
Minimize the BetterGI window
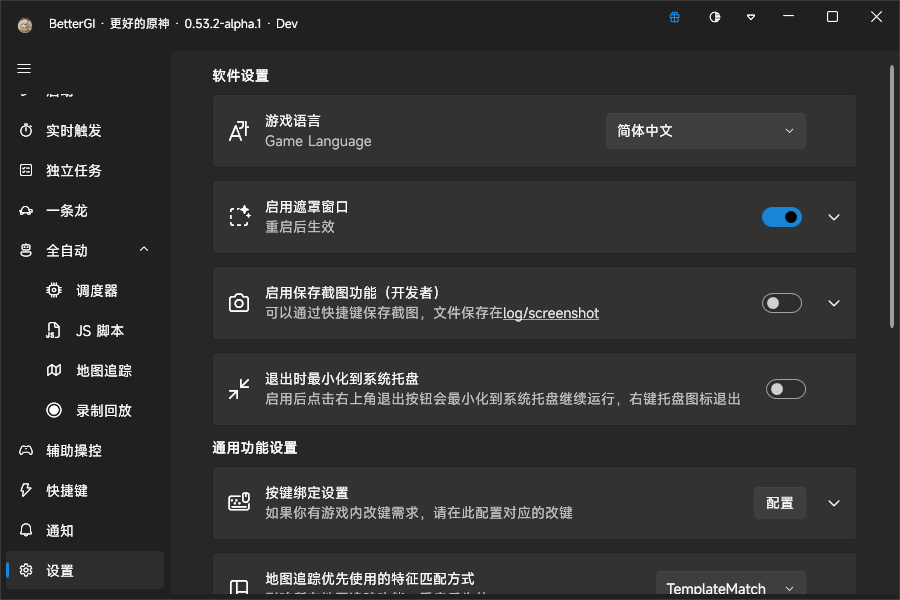point(789,17)
